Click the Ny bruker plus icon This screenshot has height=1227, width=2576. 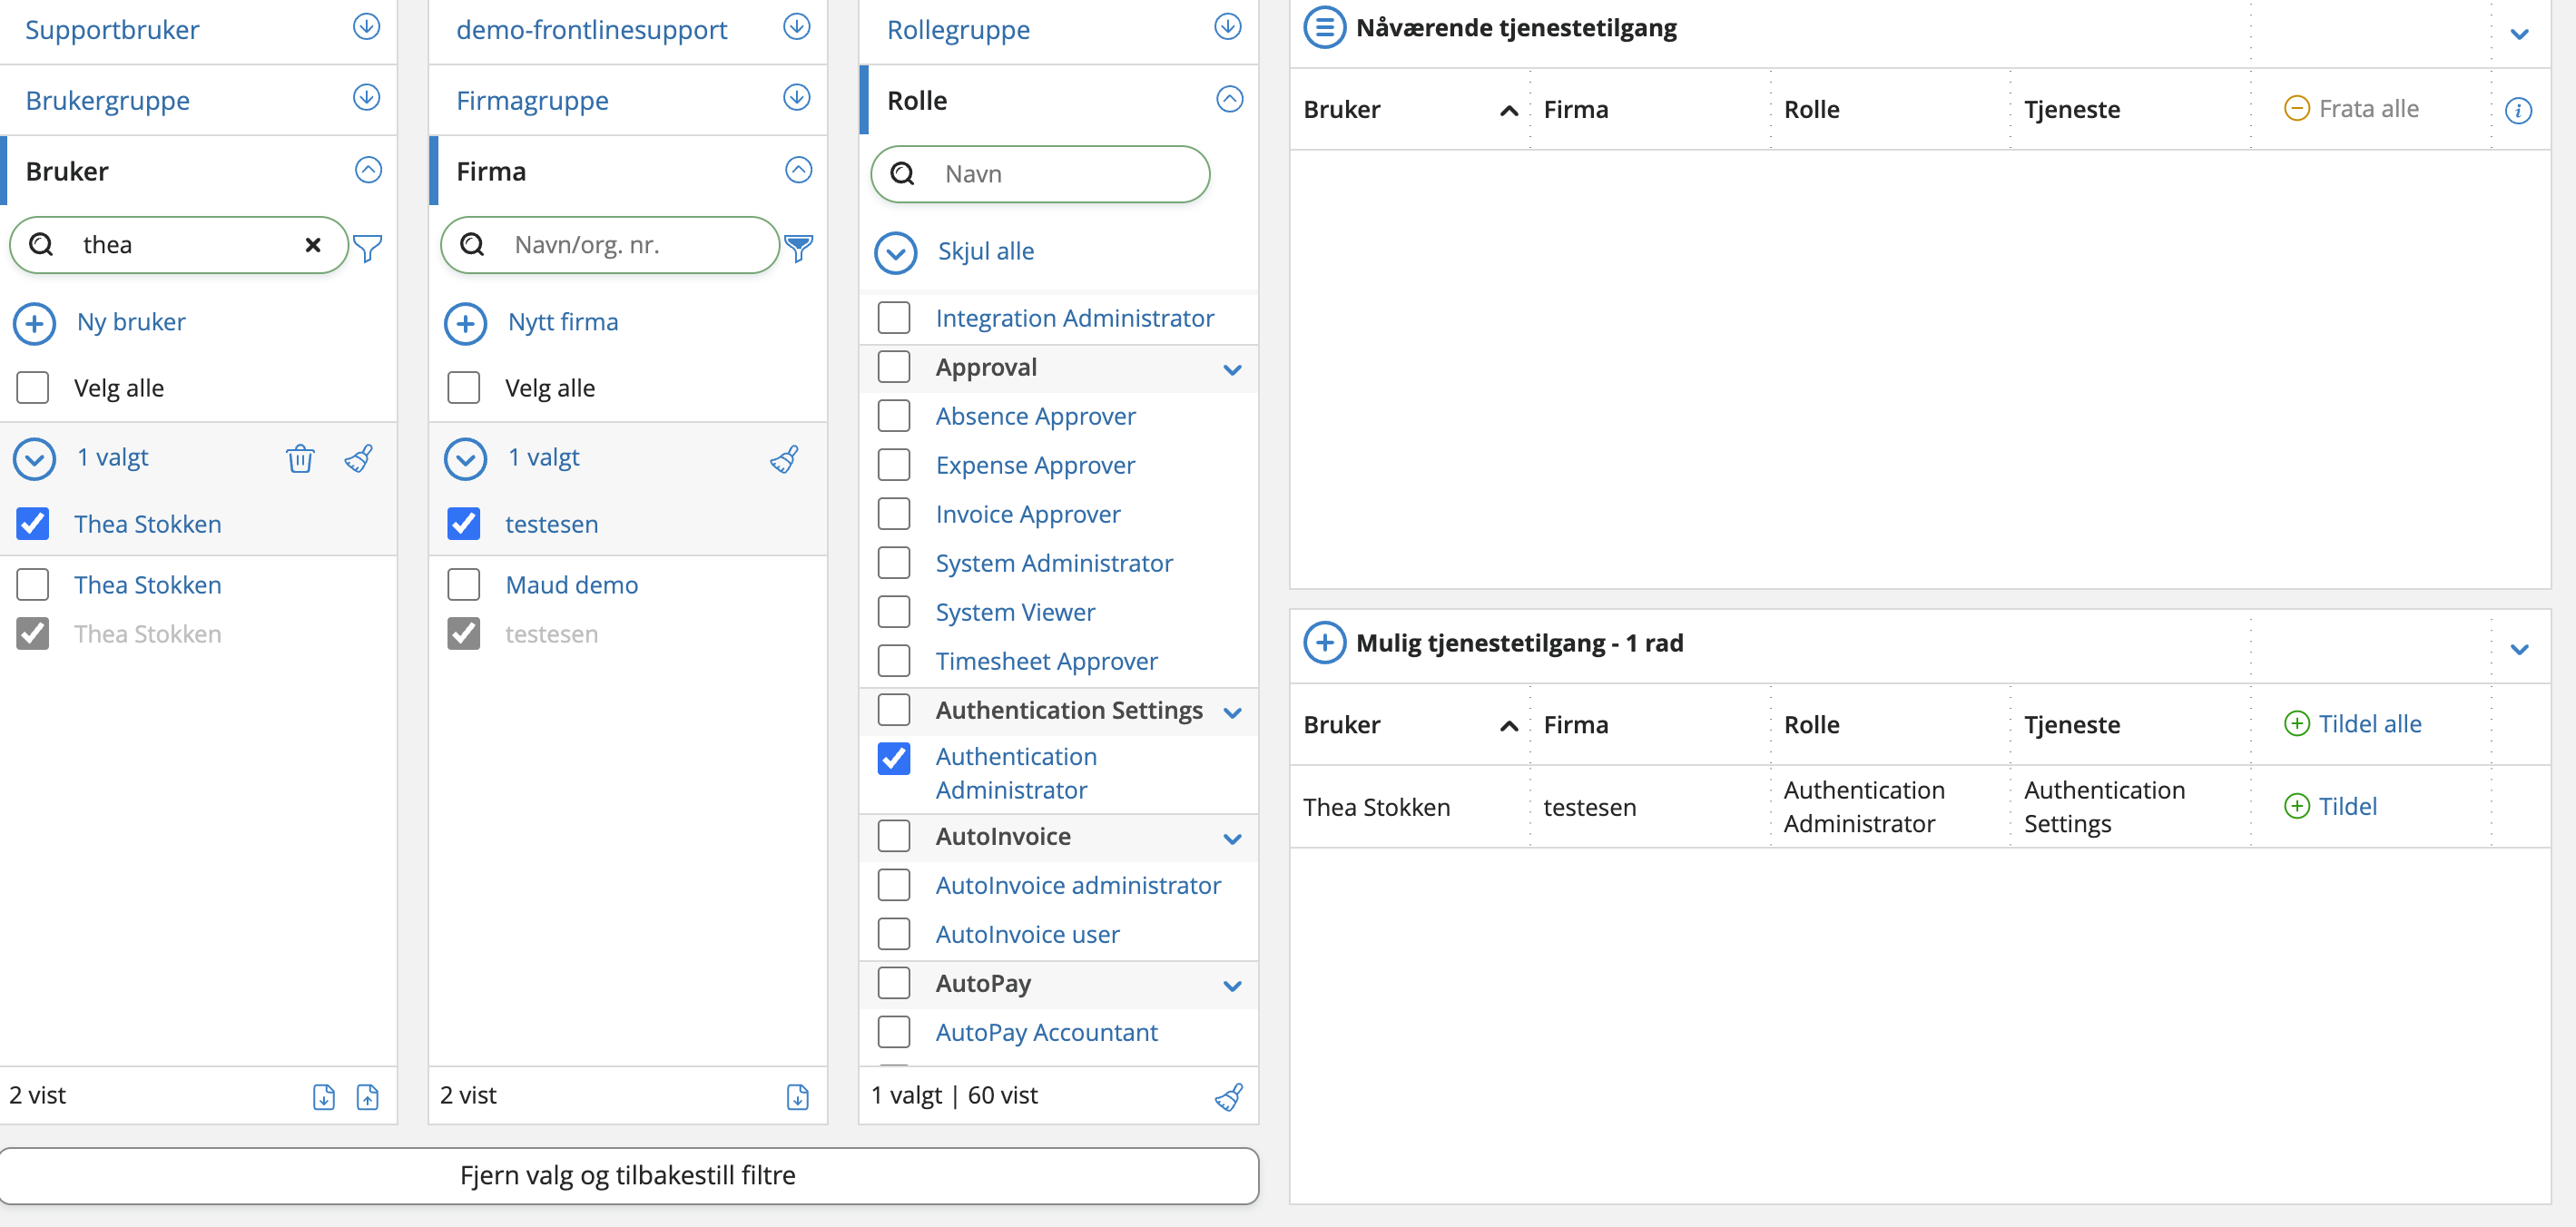[35, 324]
